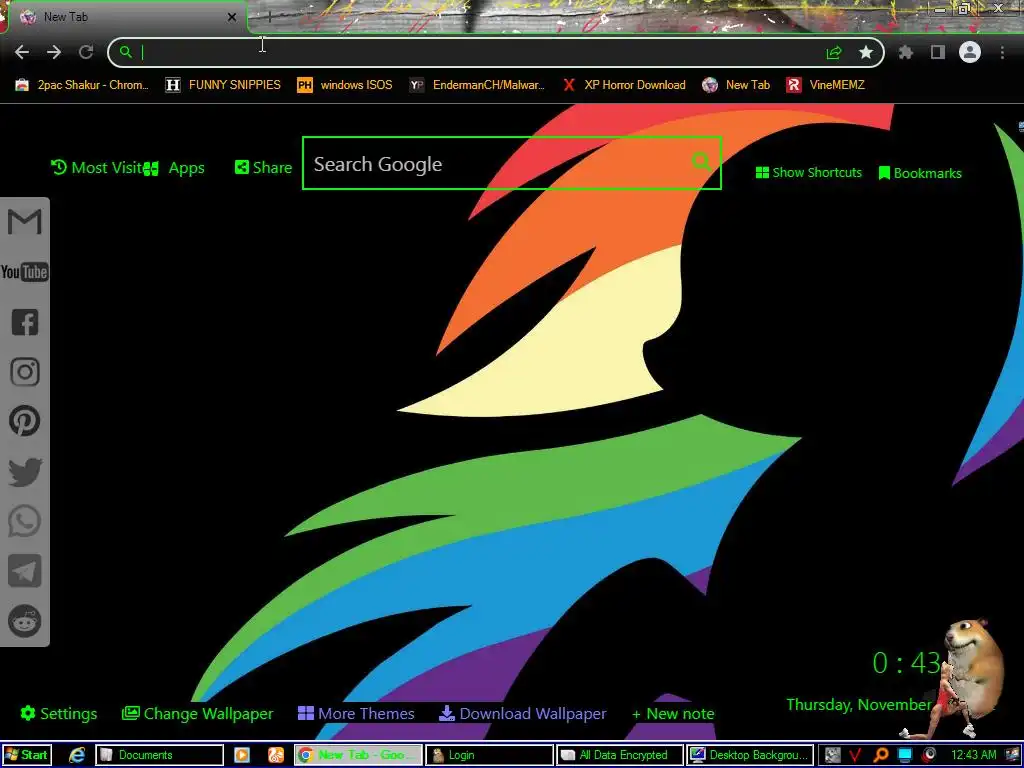Viewport: 1024px width, 768px height.
Task: Switch to Login taskbar window
Action: pos(489,755)
